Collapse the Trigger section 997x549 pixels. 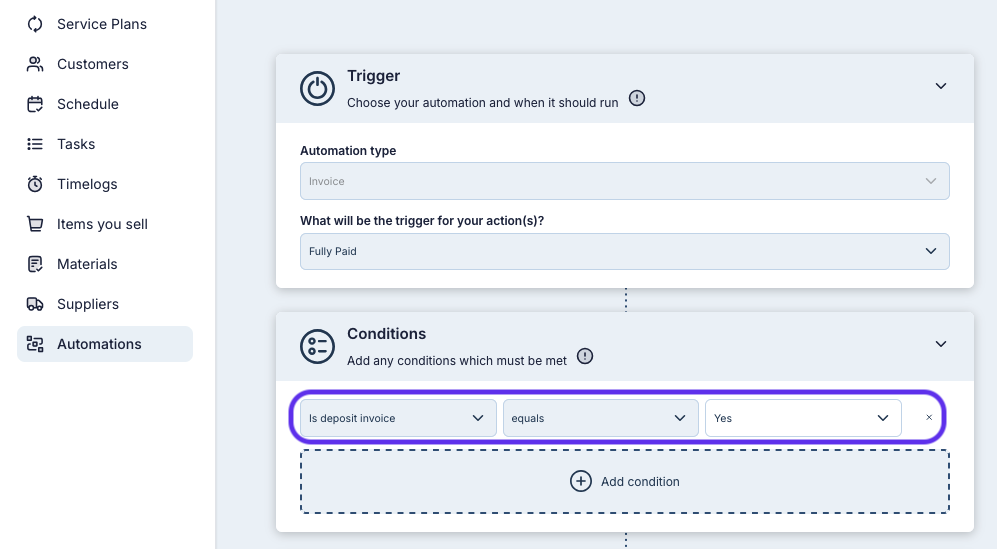(940, 86)
